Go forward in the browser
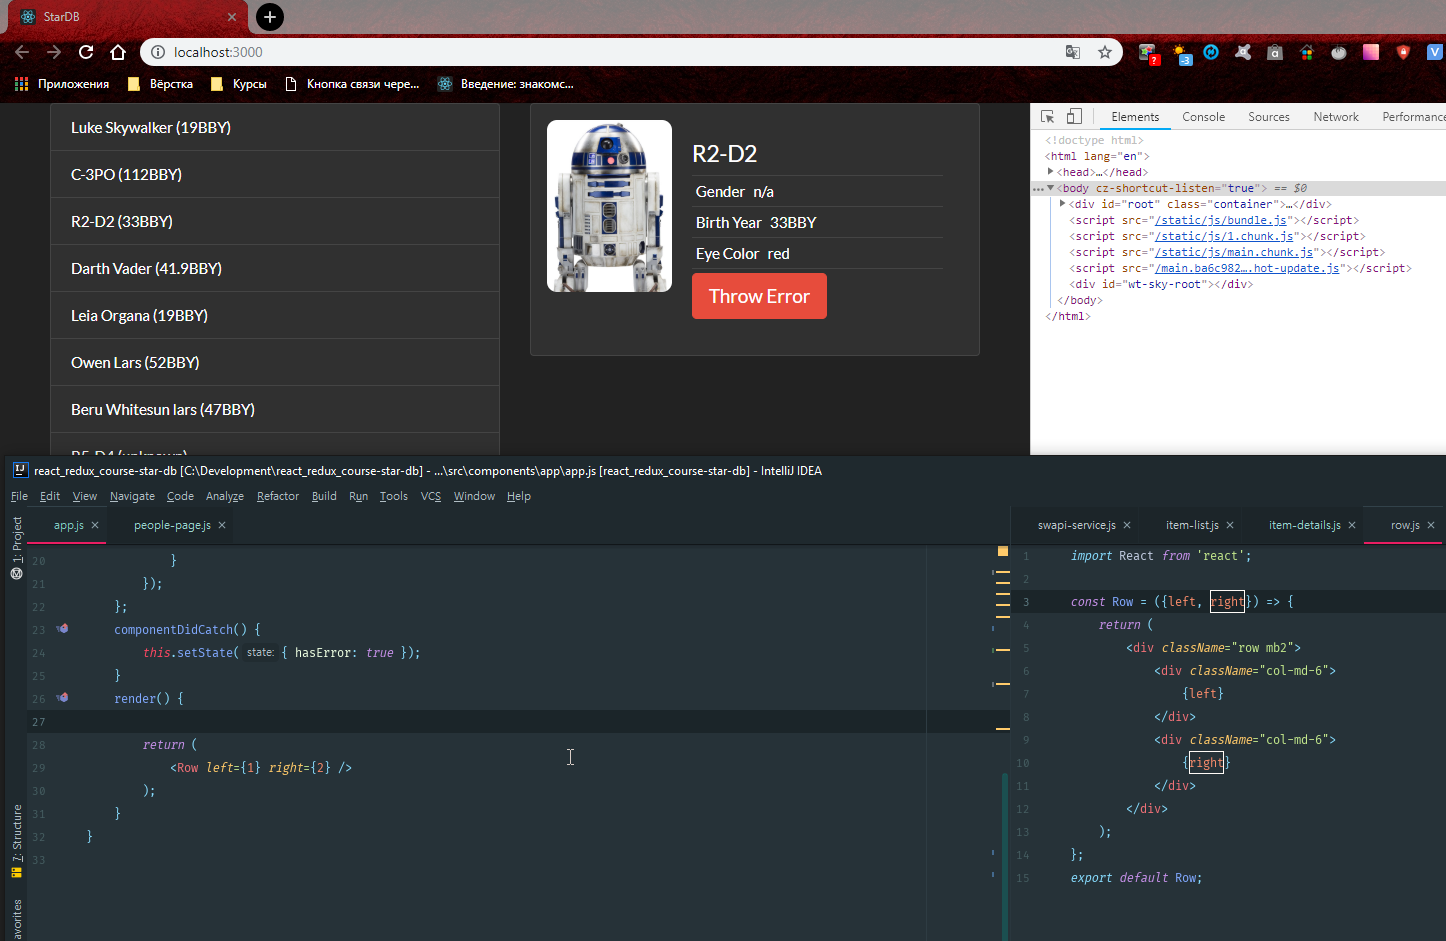 click(x=54, y=52)
